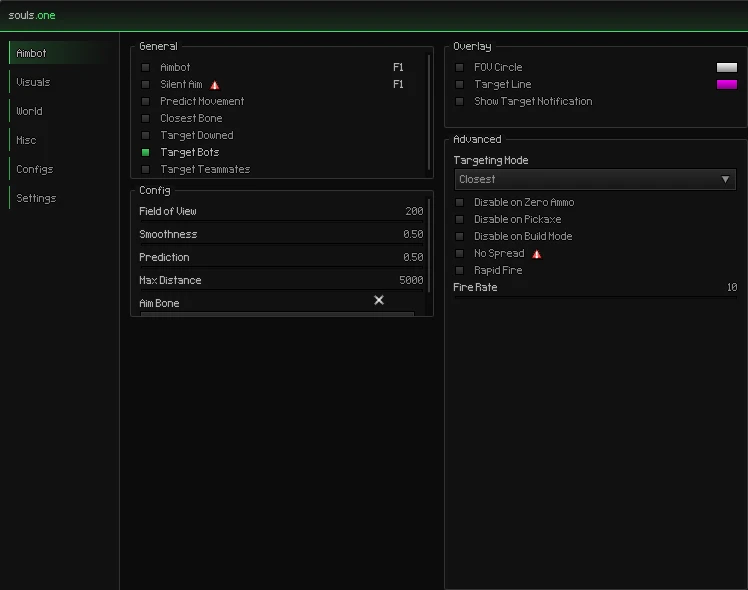The height and width of the screenshot is (590, 748).
Task: Disable the Target Bots checkbox
Action: tap(145, 152)
